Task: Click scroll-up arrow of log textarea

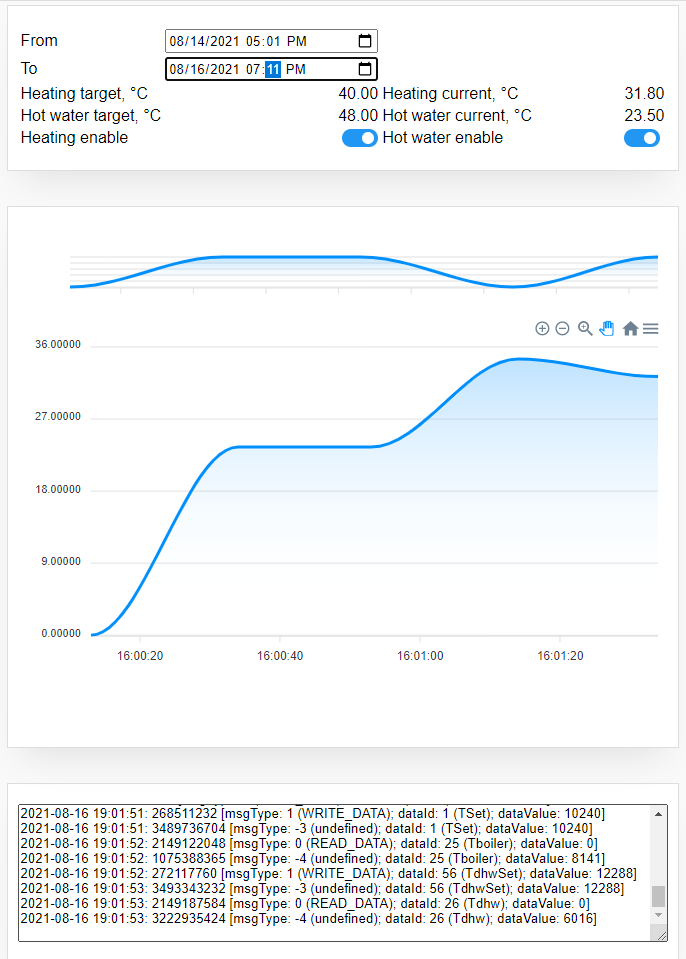Action: click(658, 814)
